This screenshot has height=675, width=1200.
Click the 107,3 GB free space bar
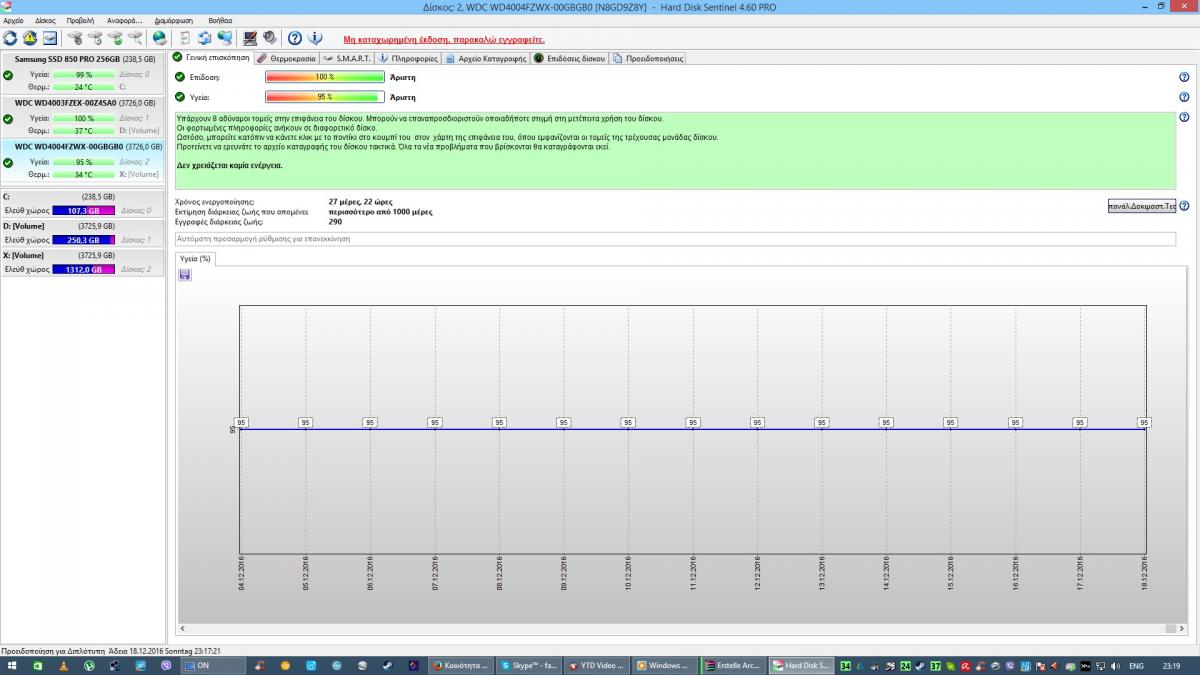pos(84,211)
